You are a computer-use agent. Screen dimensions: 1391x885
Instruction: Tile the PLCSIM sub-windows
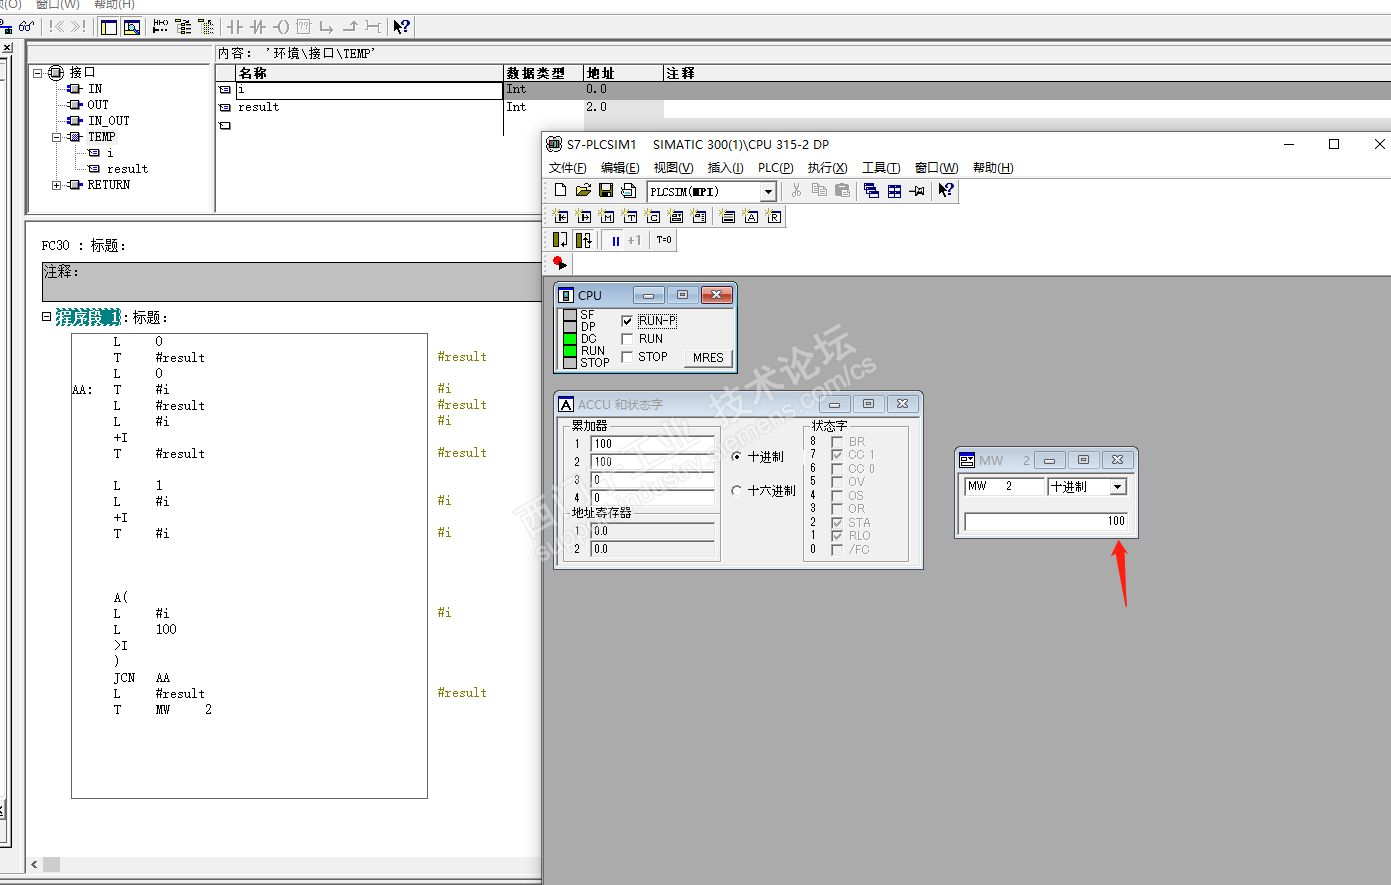[x=894, y=191]
